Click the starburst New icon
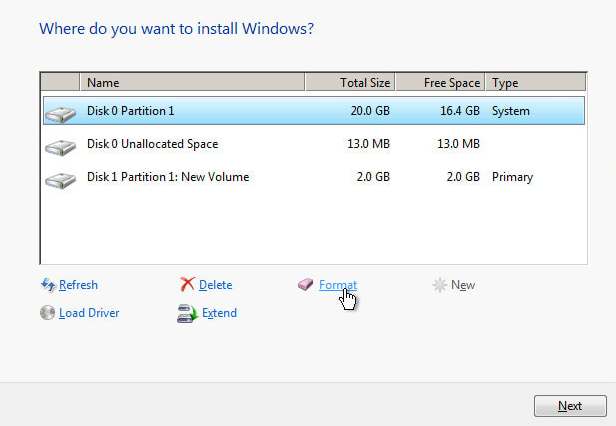Screen dimensions: 616x426 [x=440, y=285]
